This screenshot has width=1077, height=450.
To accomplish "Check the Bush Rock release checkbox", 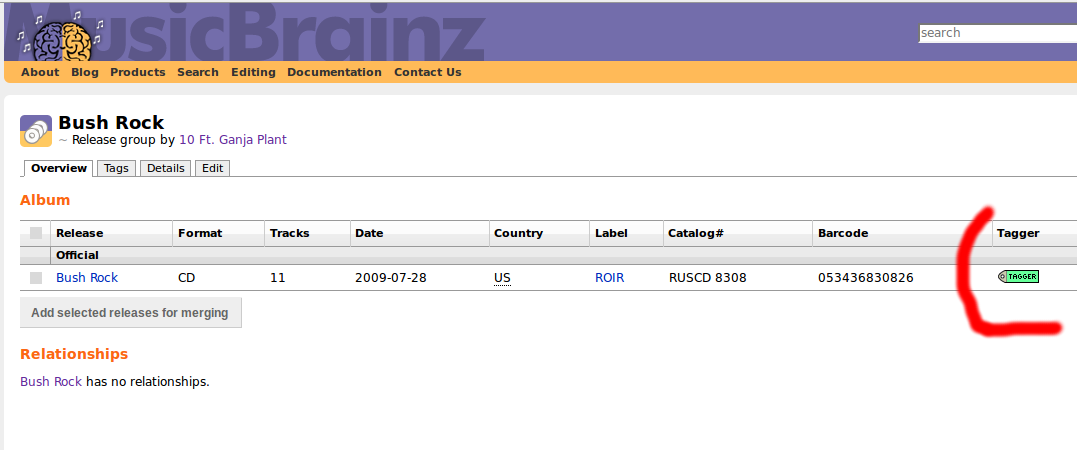I will click(36, 278).
